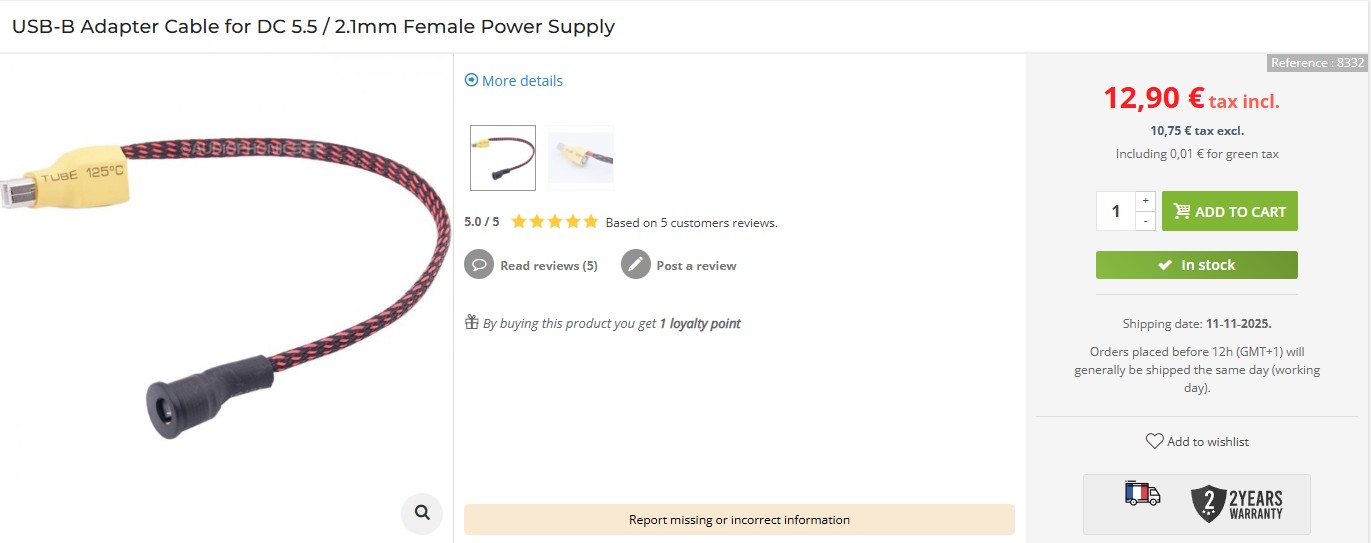Click the More details arrow icon

click(471, 80)
